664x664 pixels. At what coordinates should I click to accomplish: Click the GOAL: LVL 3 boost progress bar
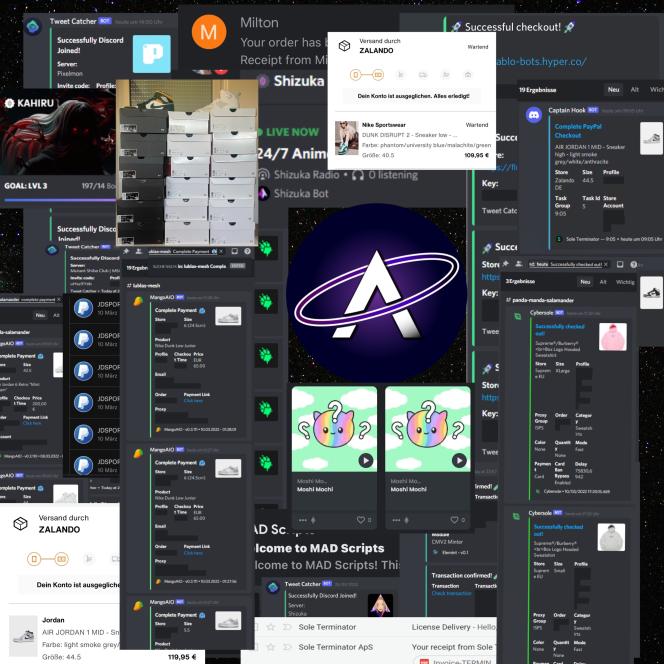pyautogui.click(x=58, y=200)
